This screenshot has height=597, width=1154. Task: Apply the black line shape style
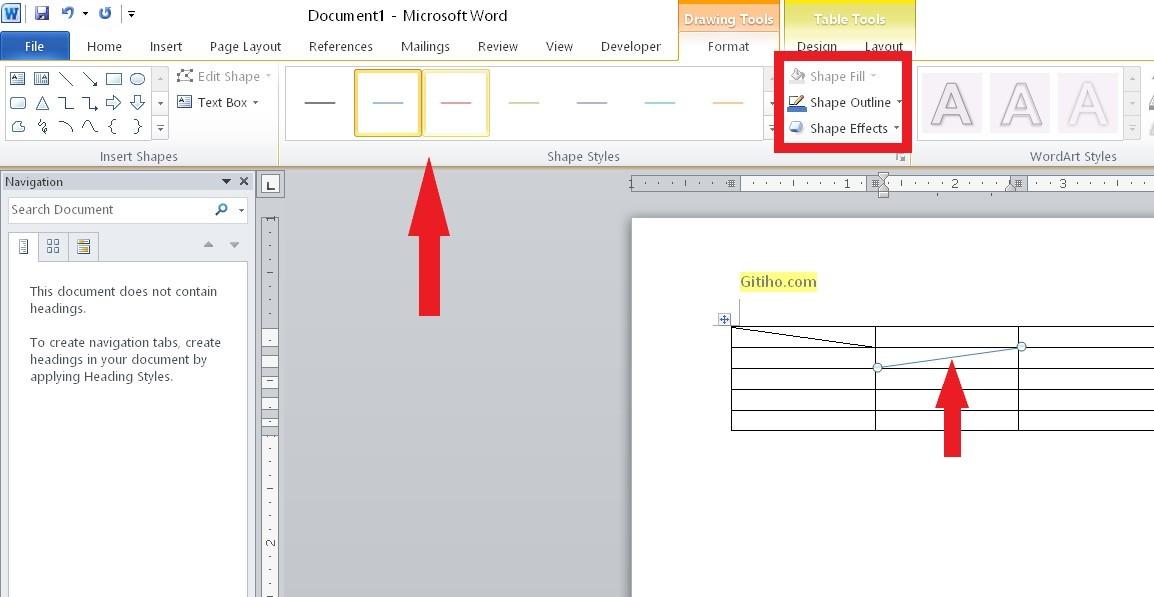[319, 103]
